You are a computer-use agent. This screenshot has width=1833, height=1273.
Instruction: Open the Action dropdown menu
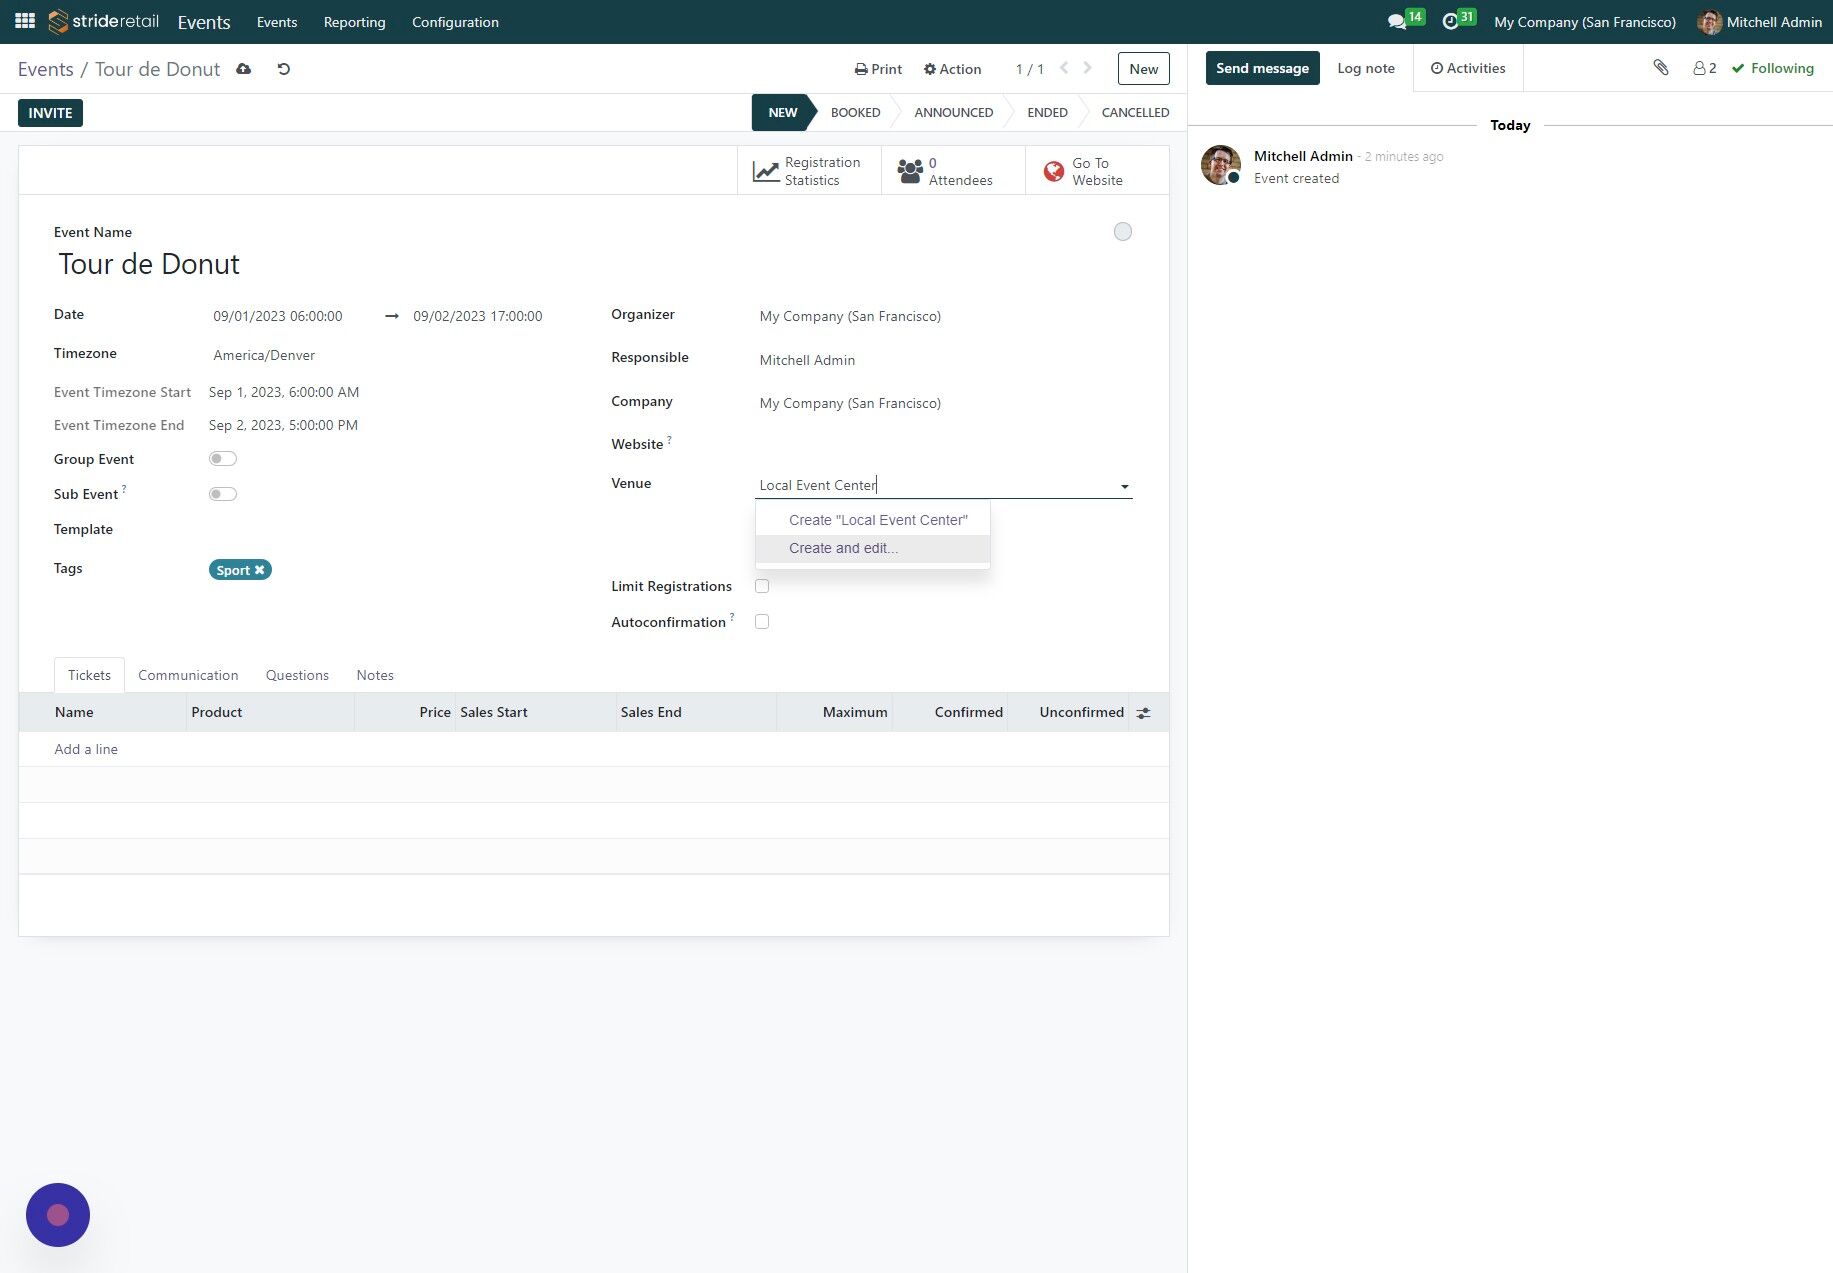click(x=952, y=69)
